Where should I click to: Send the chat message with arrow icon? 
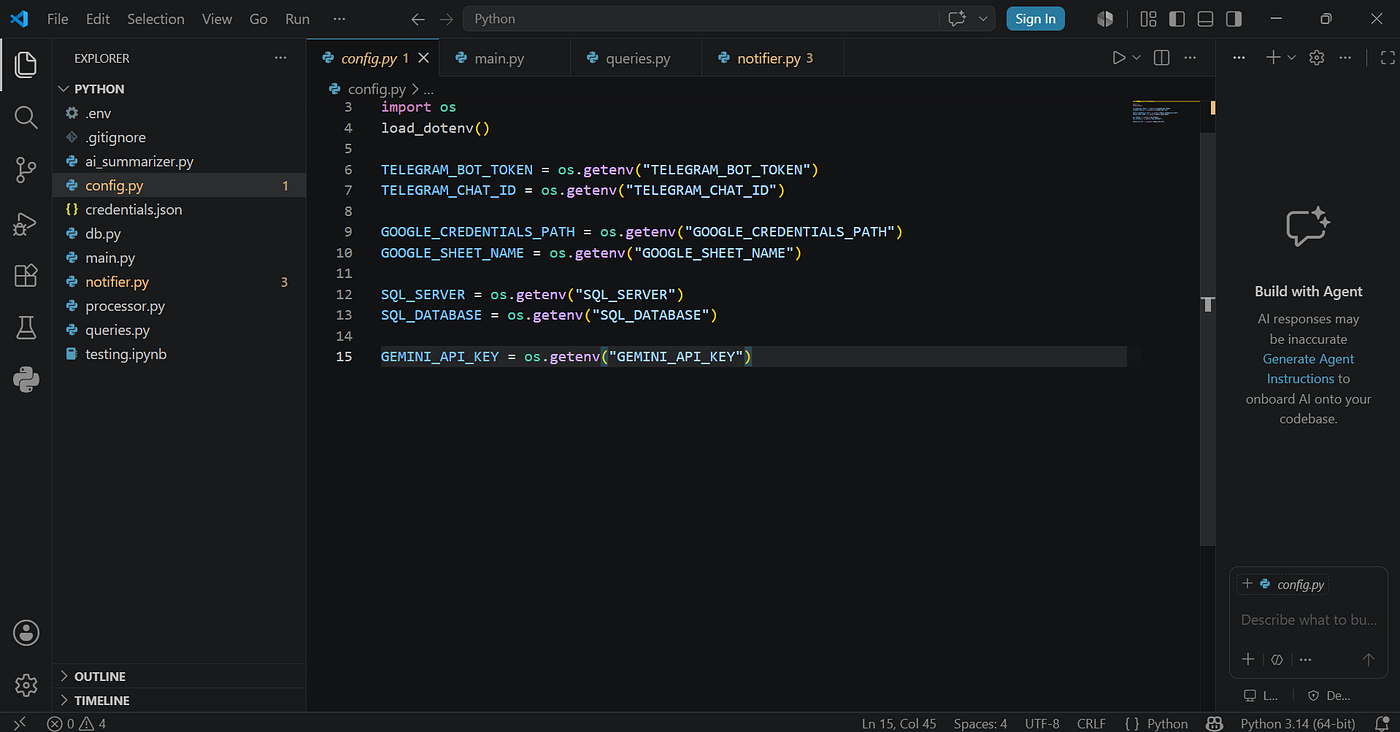tap(1368, 660)
